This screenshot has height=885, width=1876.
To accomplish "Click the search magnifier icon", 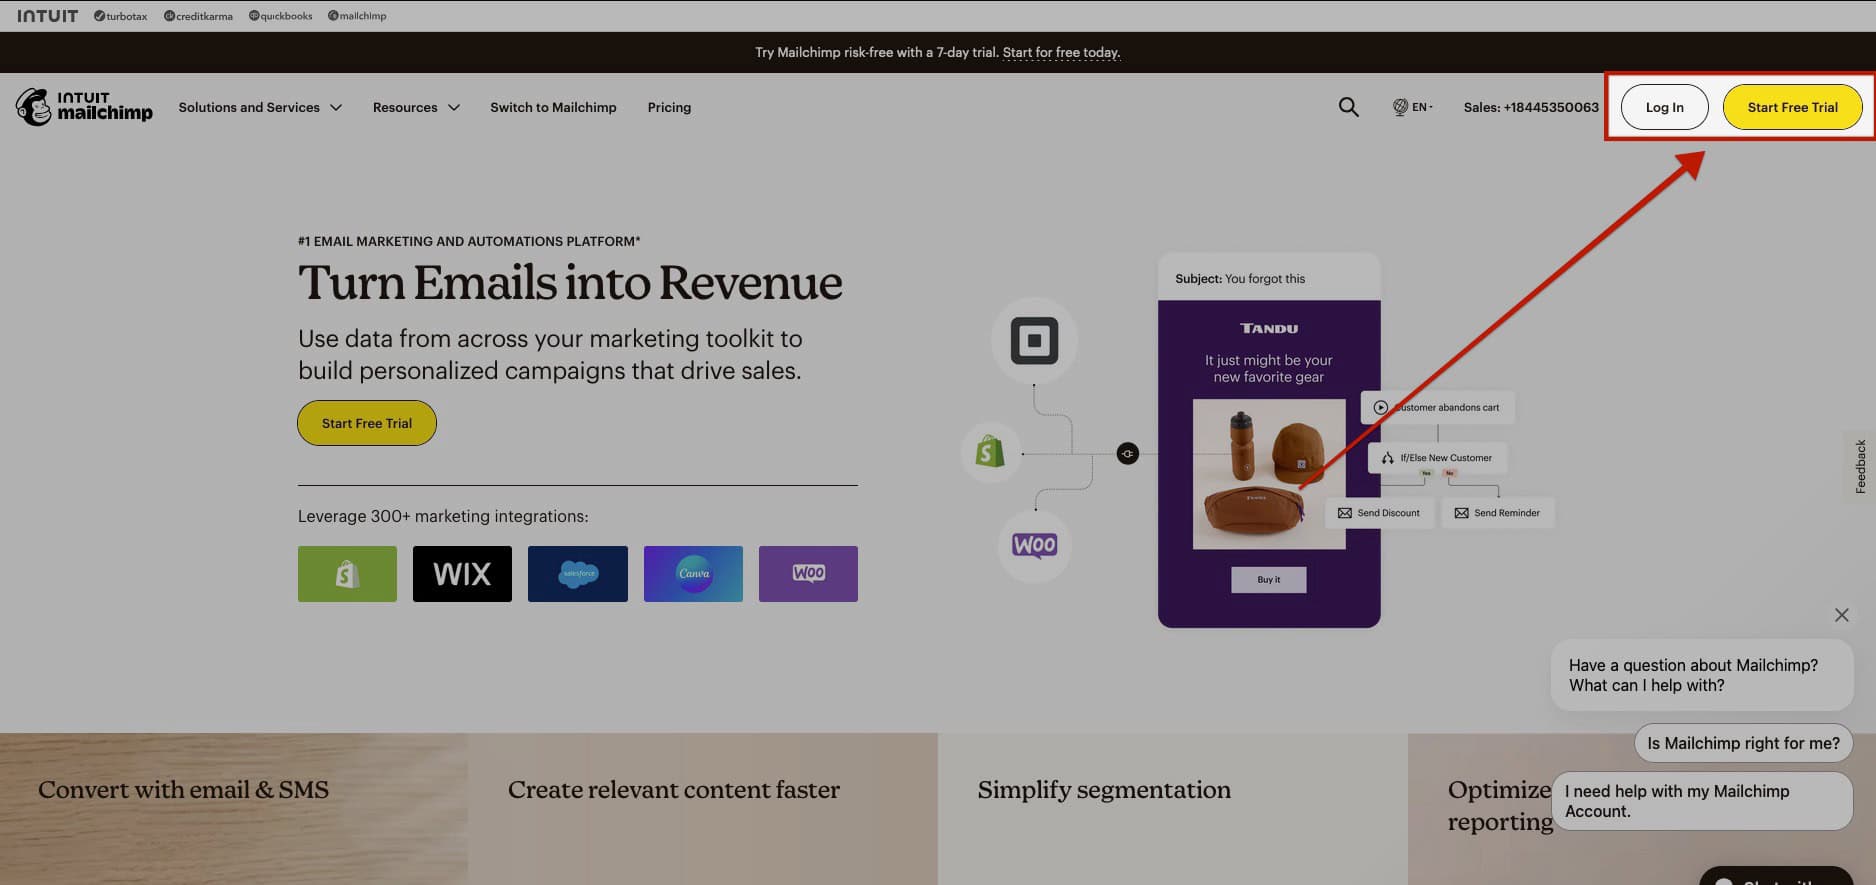I will coord(1348,107).
